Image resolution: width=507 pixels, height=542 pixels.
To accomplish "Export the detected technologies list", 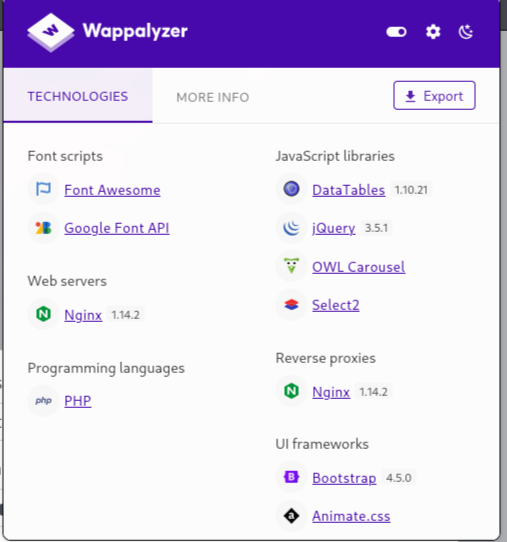I will [434, 96].
